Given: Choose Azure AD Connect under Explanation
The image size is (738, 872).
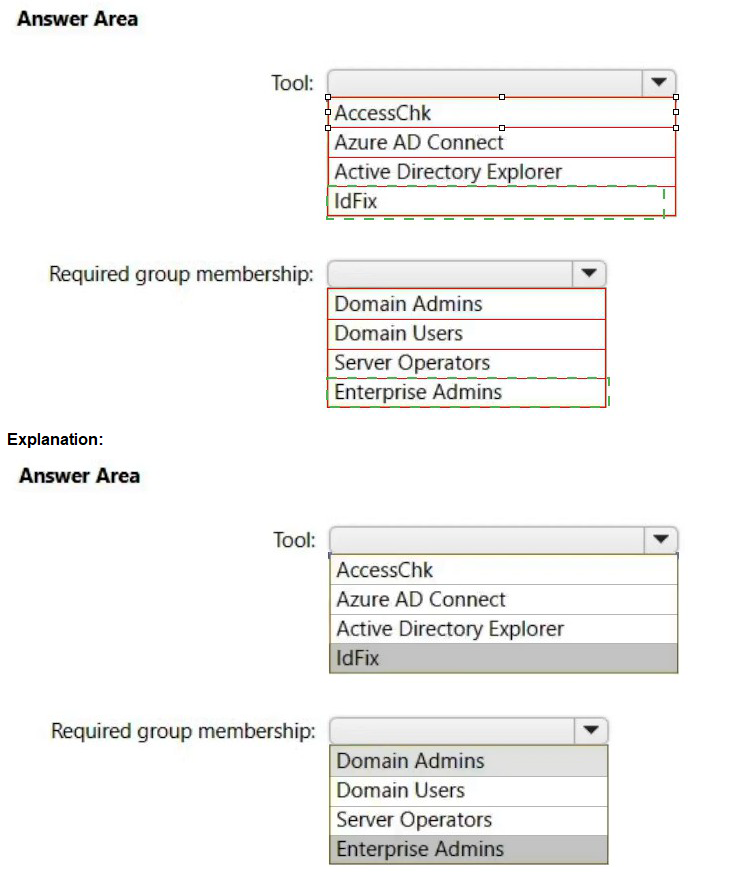Looking at the screenshot, I should [x=503, y=600].
